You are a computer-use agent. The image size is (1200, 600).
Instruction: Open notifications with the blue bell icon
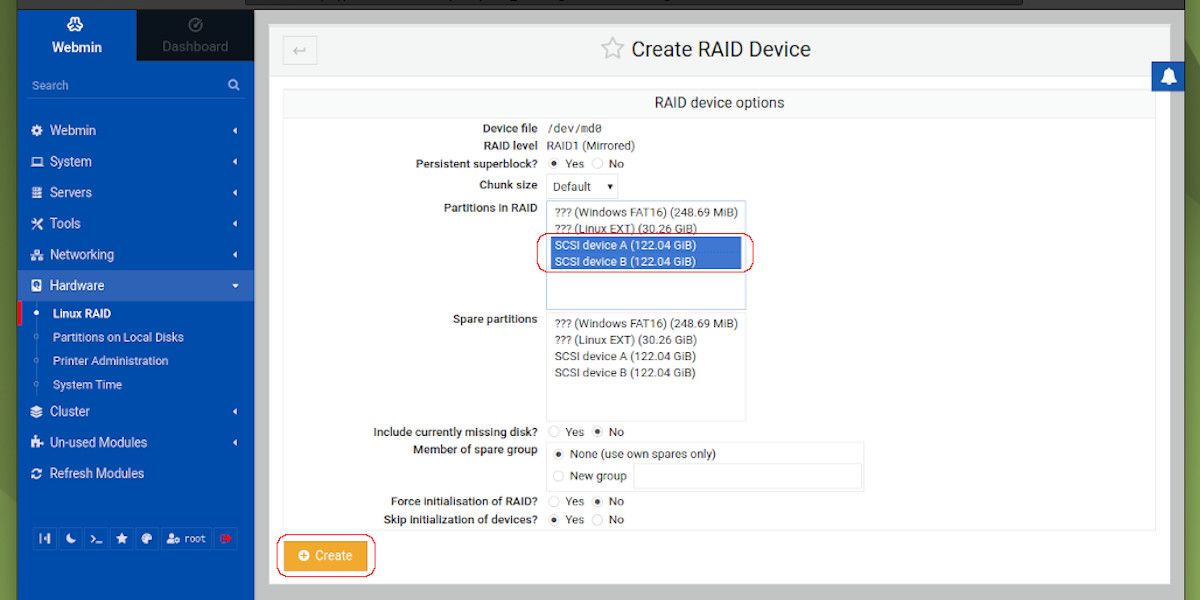coord(1167,76)
